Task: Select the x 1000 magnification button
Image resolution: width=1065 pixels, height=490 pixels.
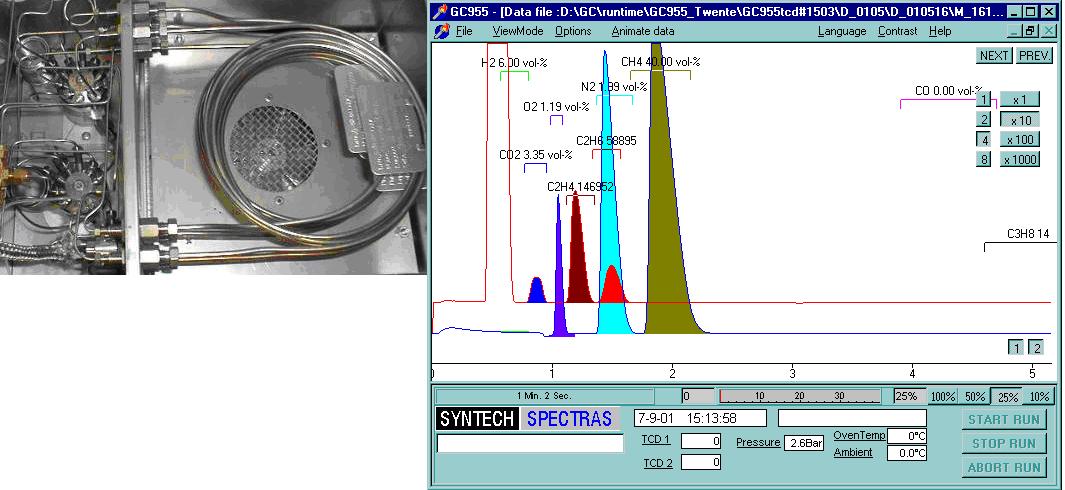Action: [x=1020, y=159]
